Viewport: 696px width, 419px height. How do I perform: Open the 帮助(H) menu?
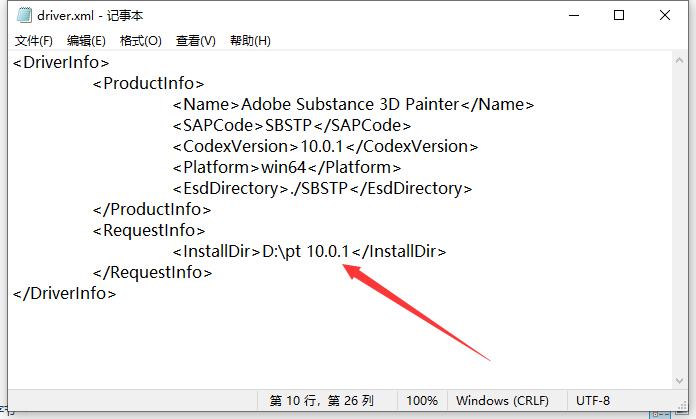click(x=250, y=41)
